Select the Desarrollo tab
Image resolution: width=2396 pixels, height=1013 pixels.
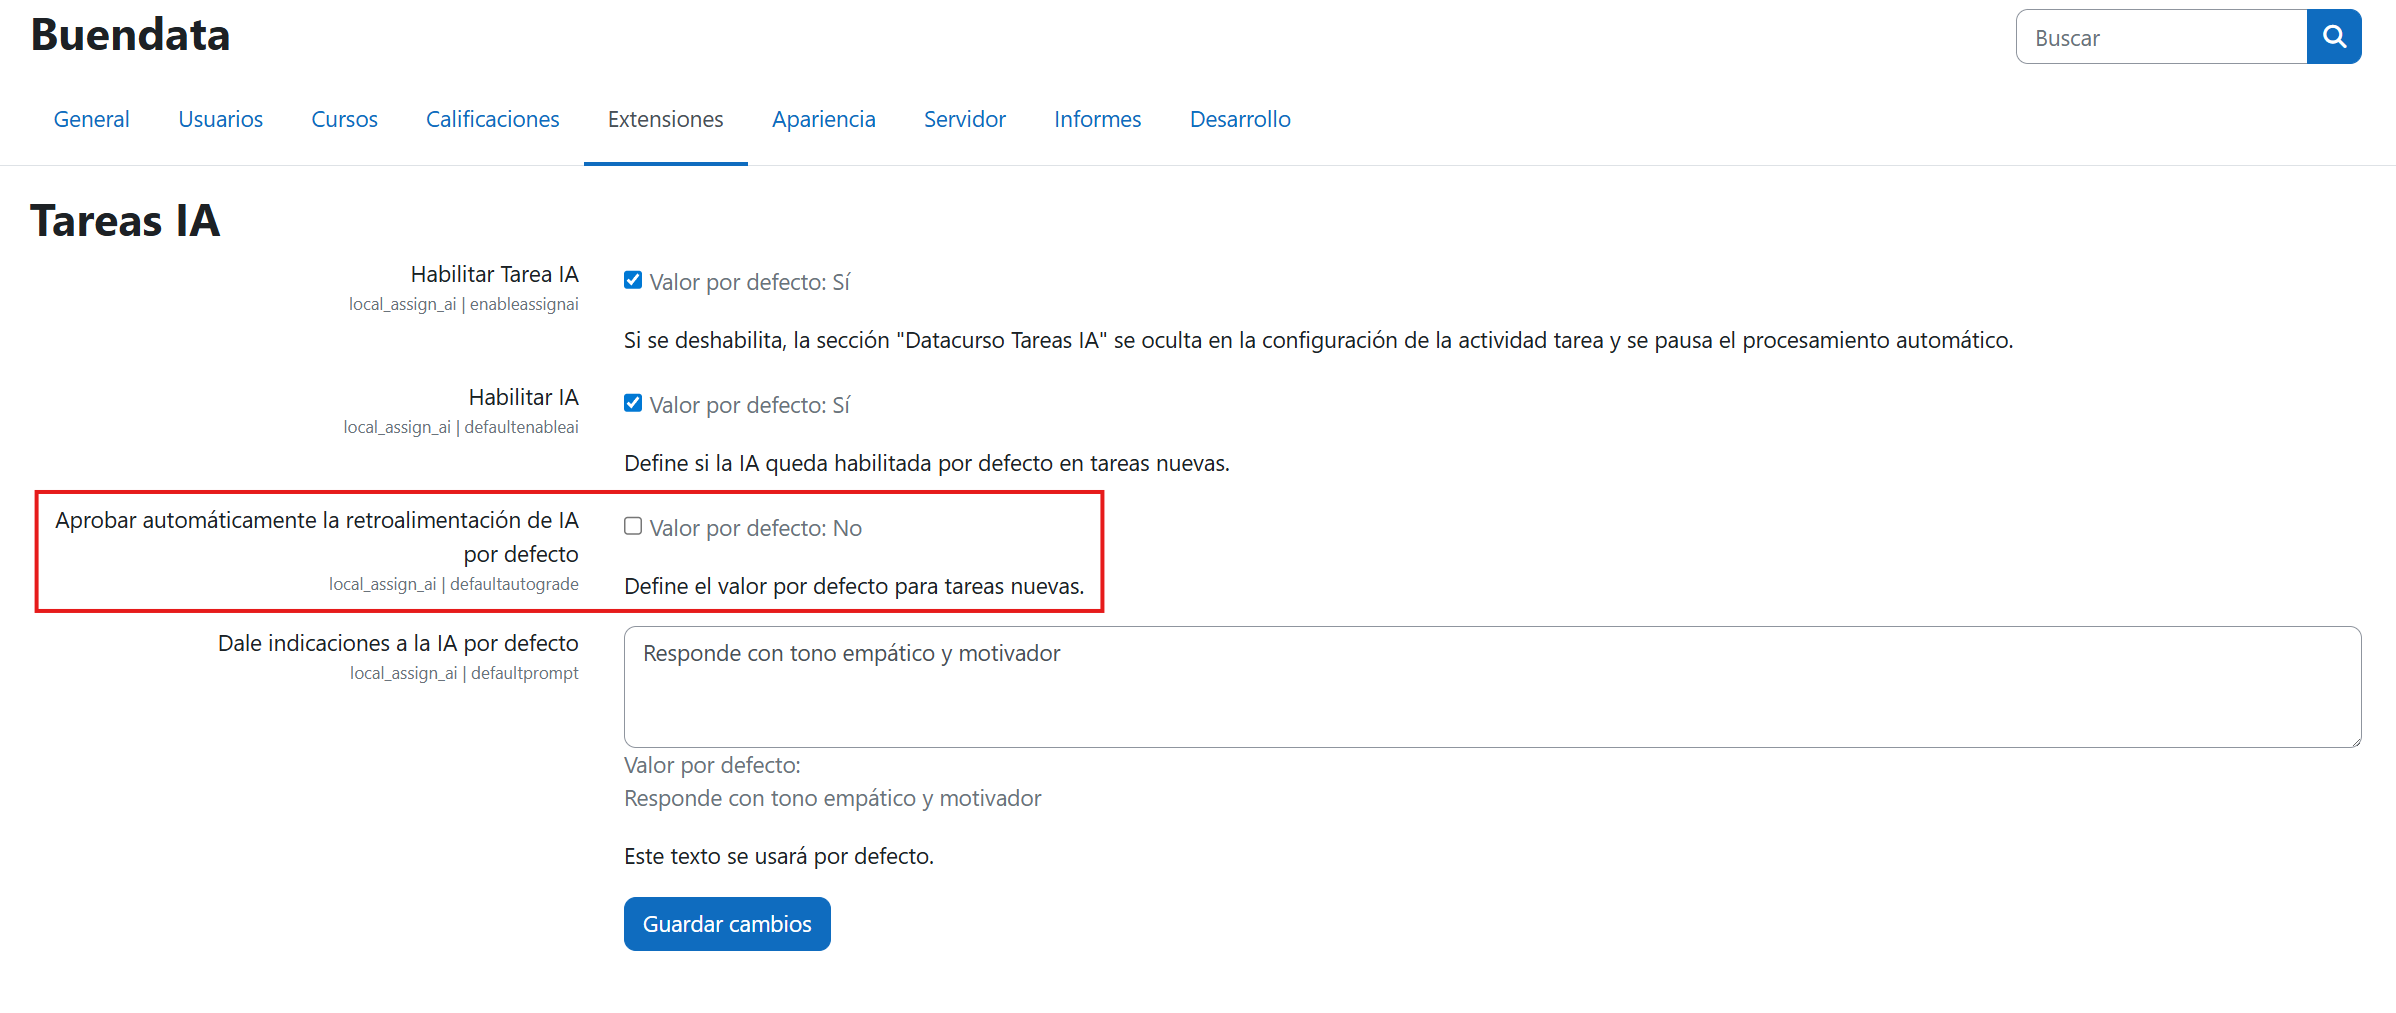tap(1239, 119)
